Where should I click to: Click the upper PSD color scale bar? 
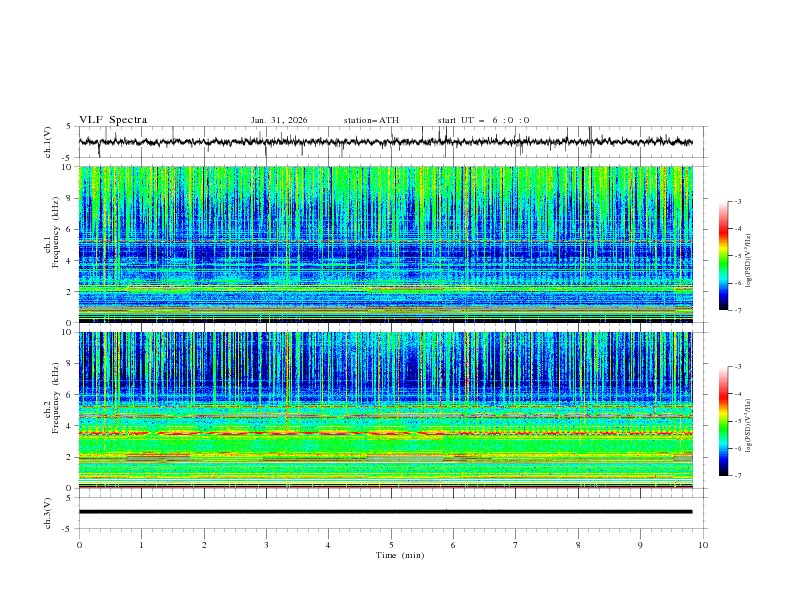(723, 256)
